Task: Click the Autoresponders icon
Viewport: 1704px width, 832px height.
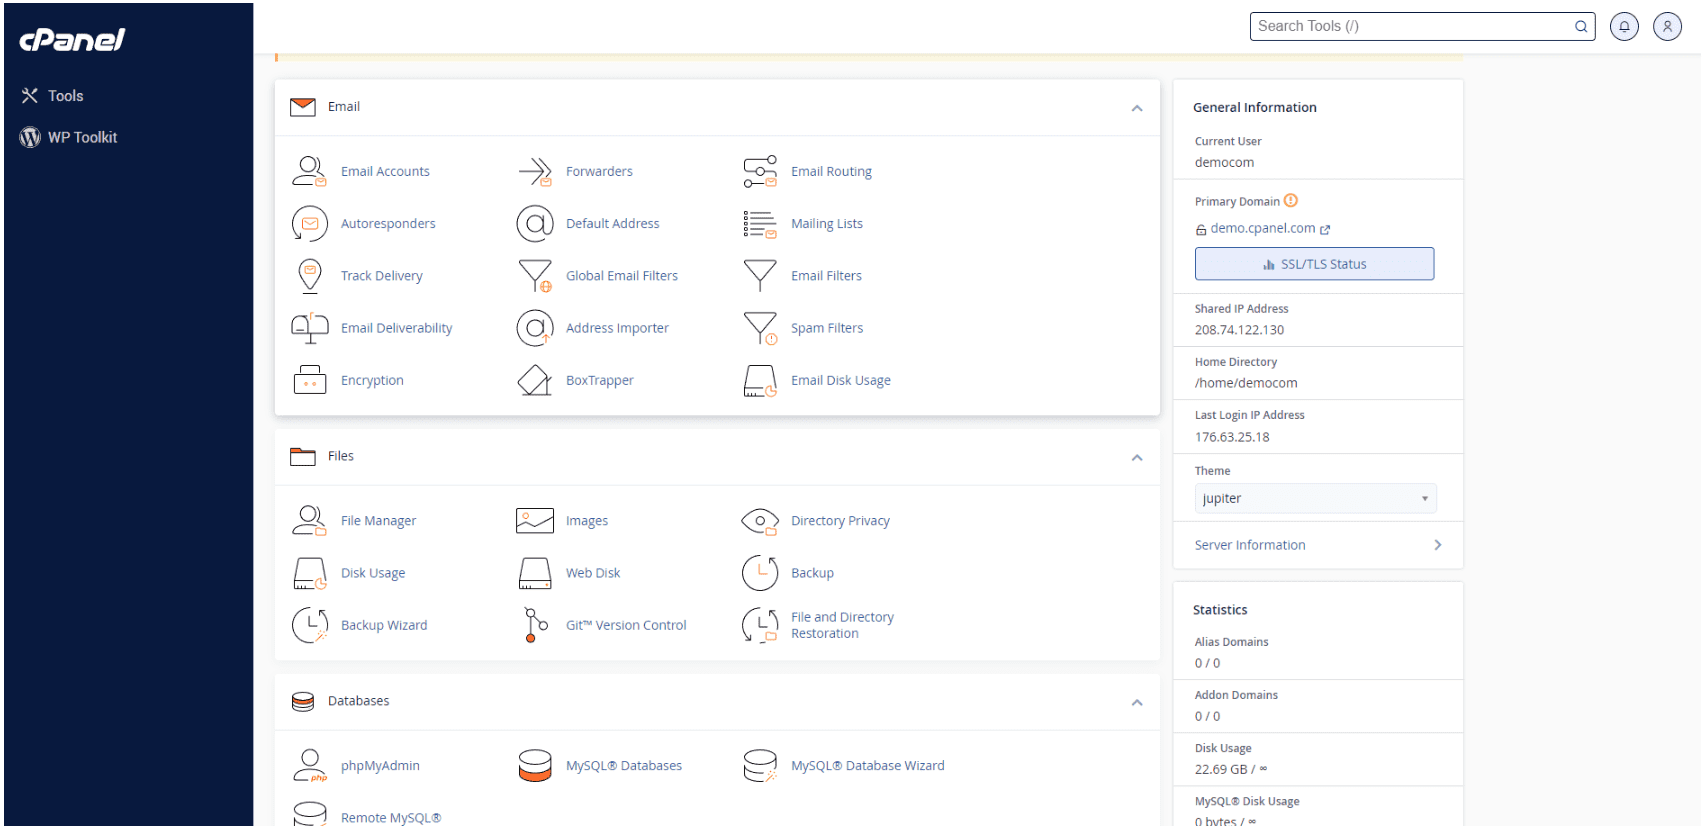Action: [x=309, y=223]
